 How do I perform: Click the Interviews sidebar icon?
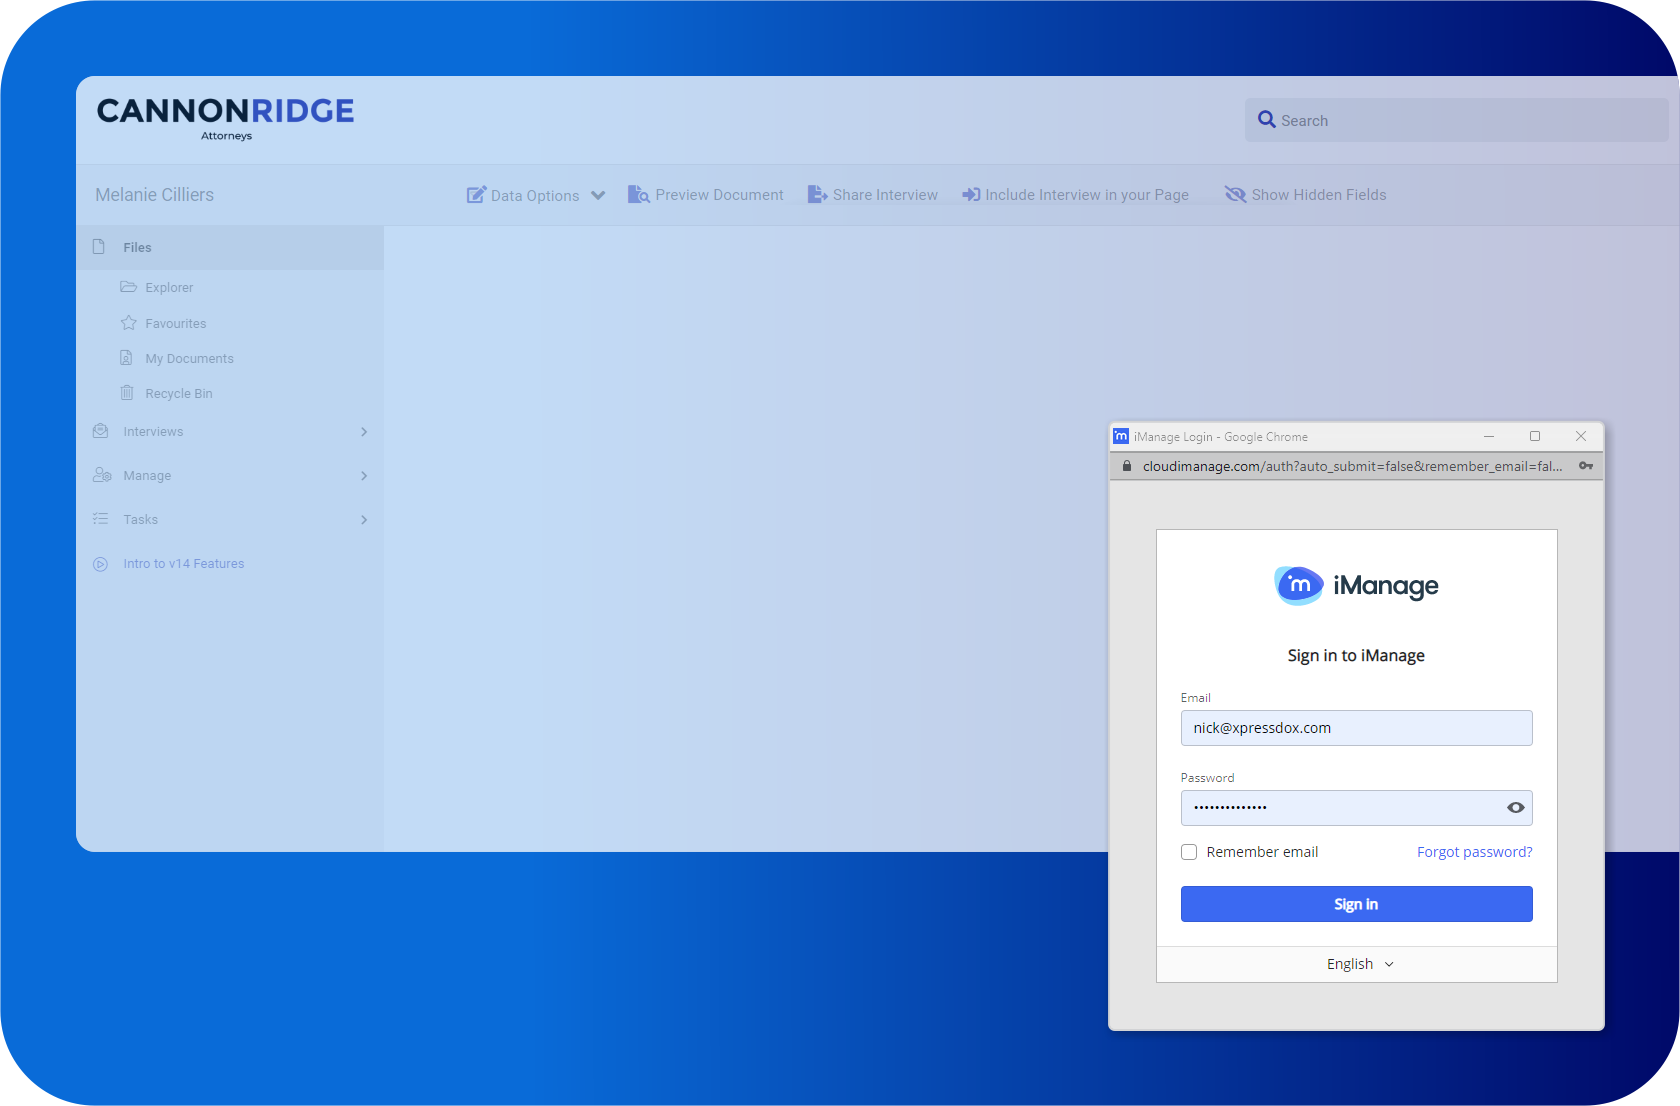click(100, 431)
